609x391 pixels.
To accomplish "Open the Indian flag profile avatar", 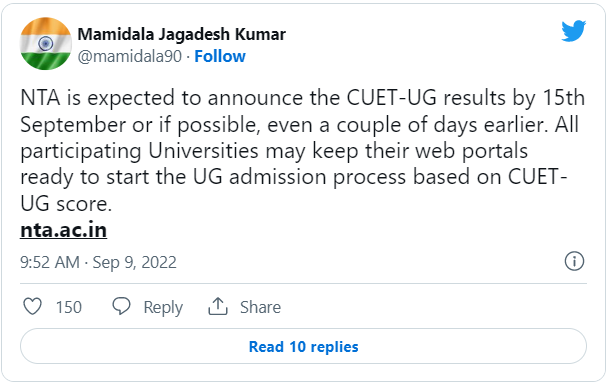I will point(46,43).
